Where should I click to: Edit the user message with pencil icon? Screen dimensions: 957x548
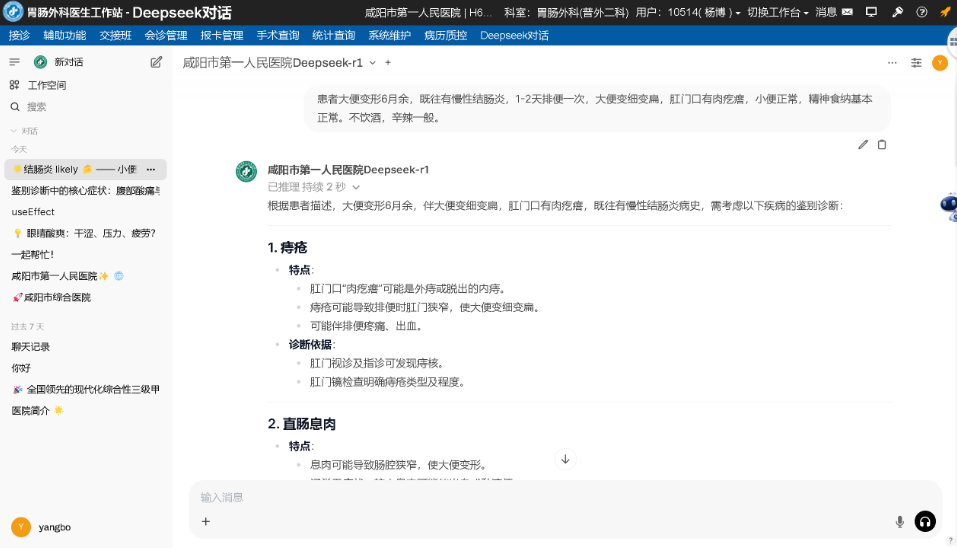pyautogui.click(x=863, y=145)
